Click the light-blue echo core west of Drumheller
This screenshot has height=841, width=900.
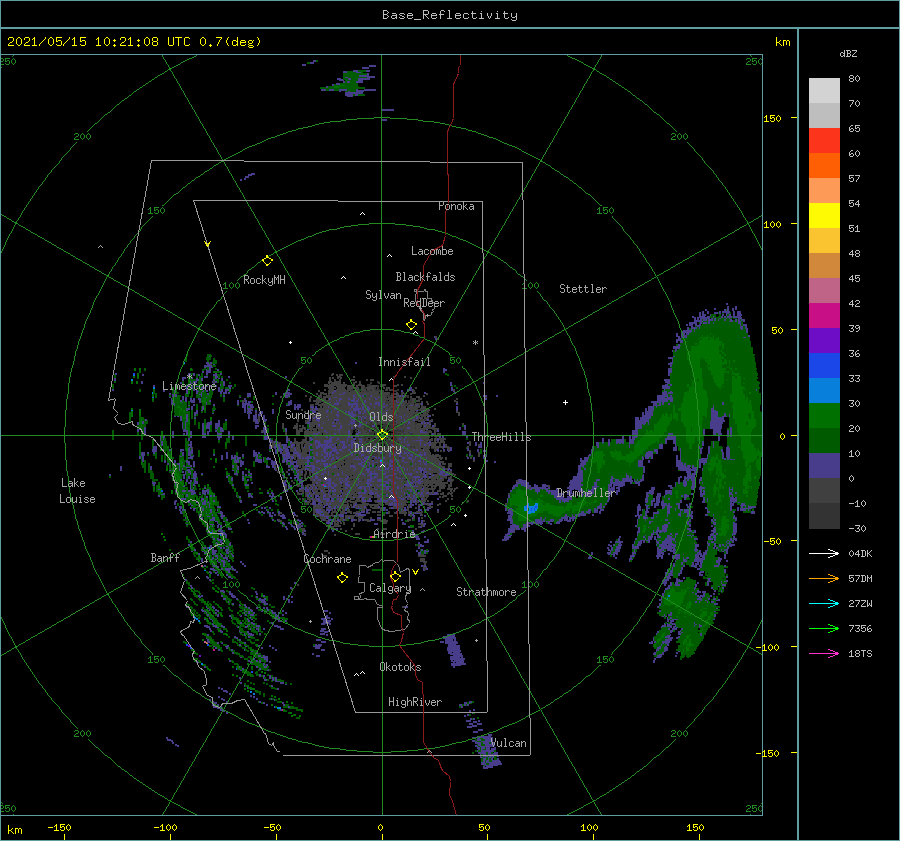click(531, 508)
